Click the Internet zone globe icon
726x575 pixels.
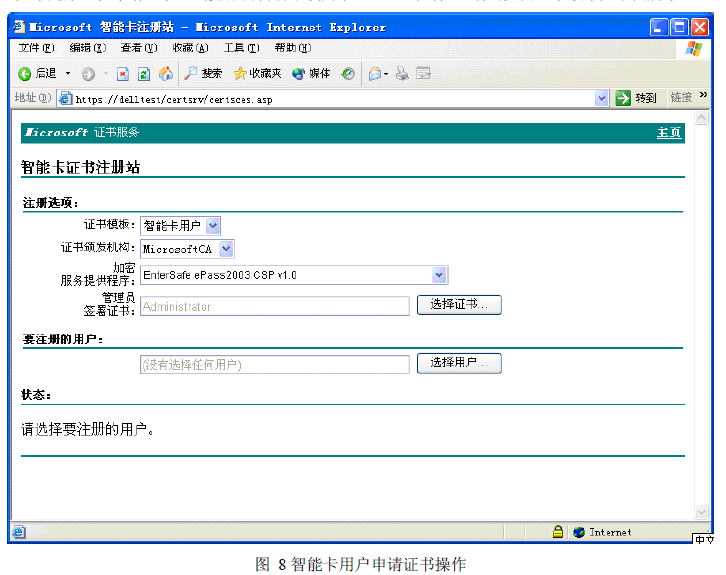pyautogui.click(x=579, y=532)
